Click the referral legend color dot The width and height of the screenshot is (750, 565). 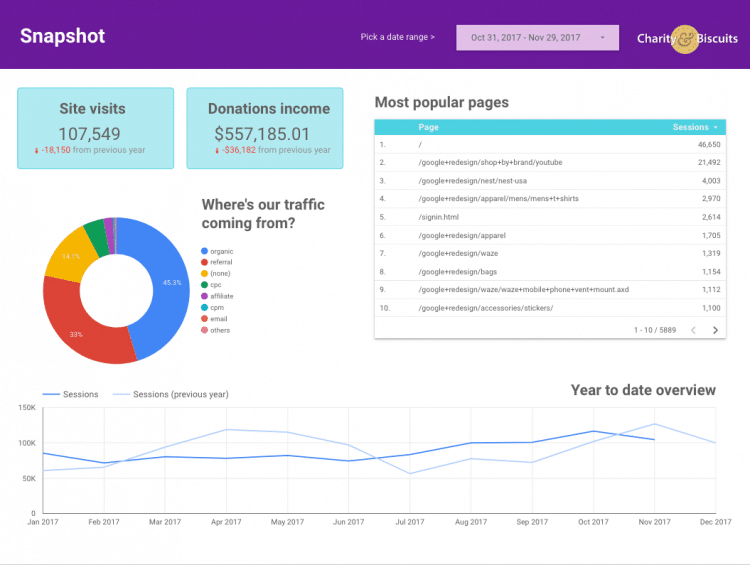(x=204, y=262)
